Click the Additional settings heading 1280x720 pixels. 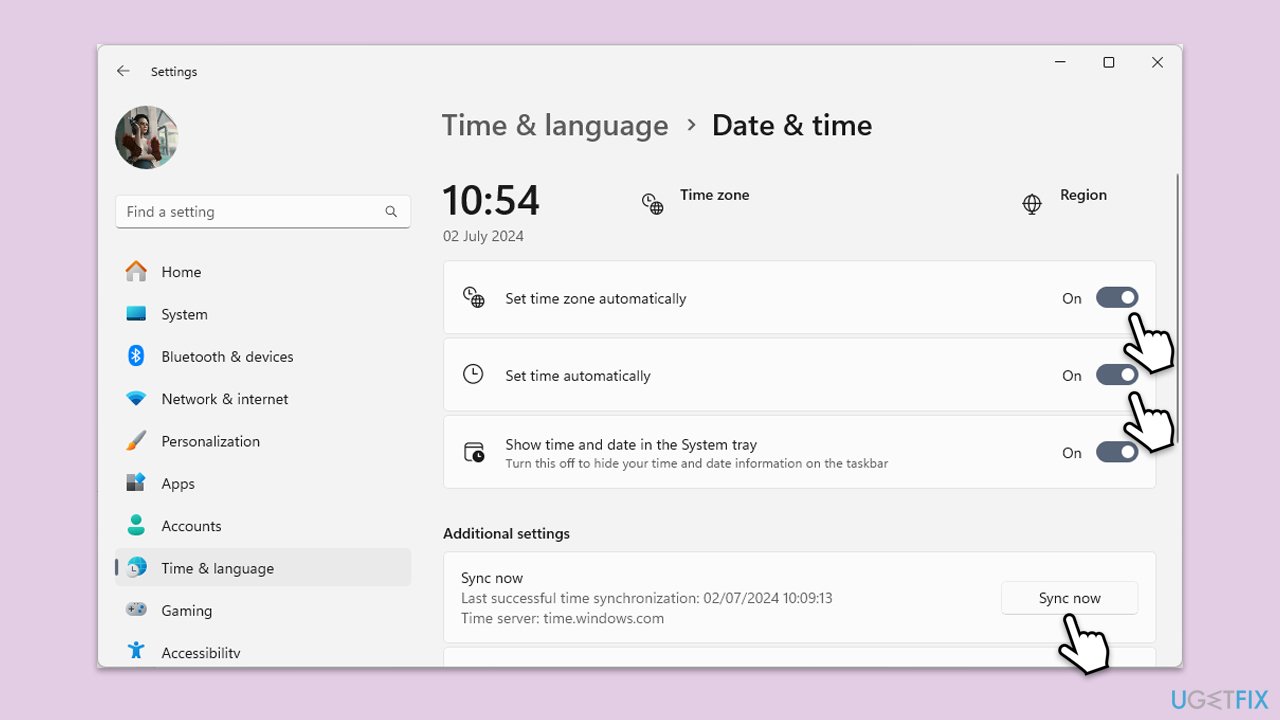click(506, 533)
